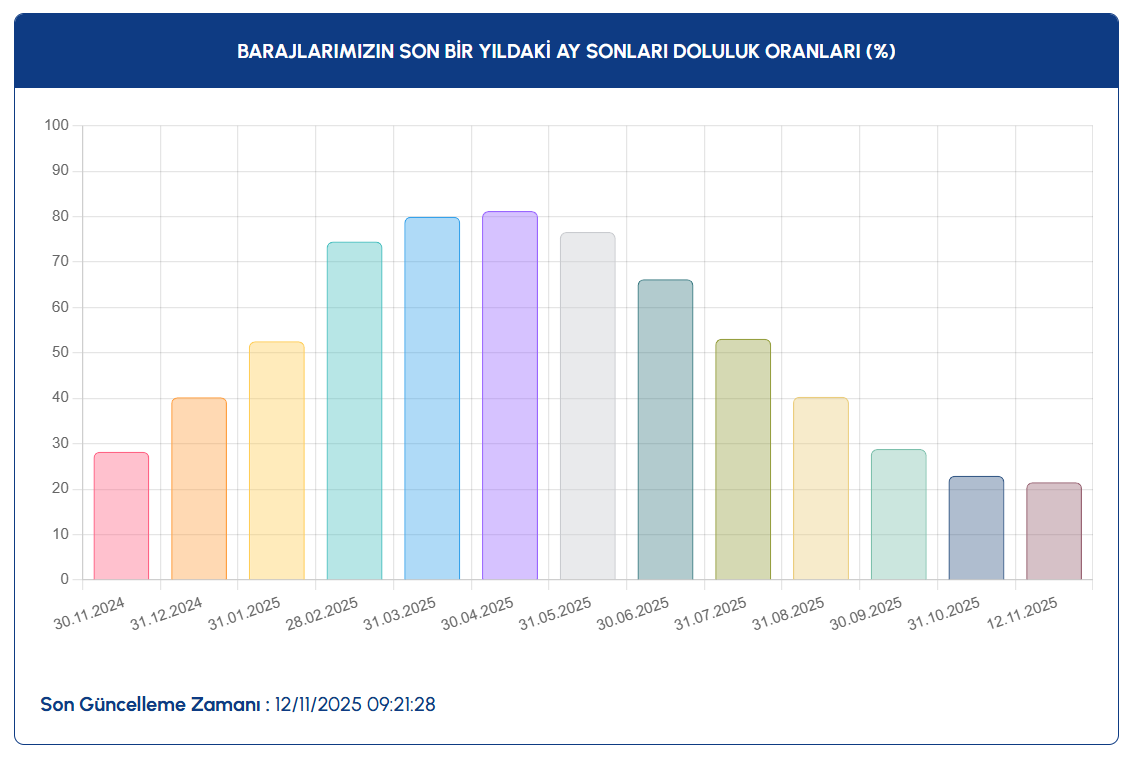Select the cream 31.08.2025 bar
Screen dimensions: 1130x760
click(821, 489)
